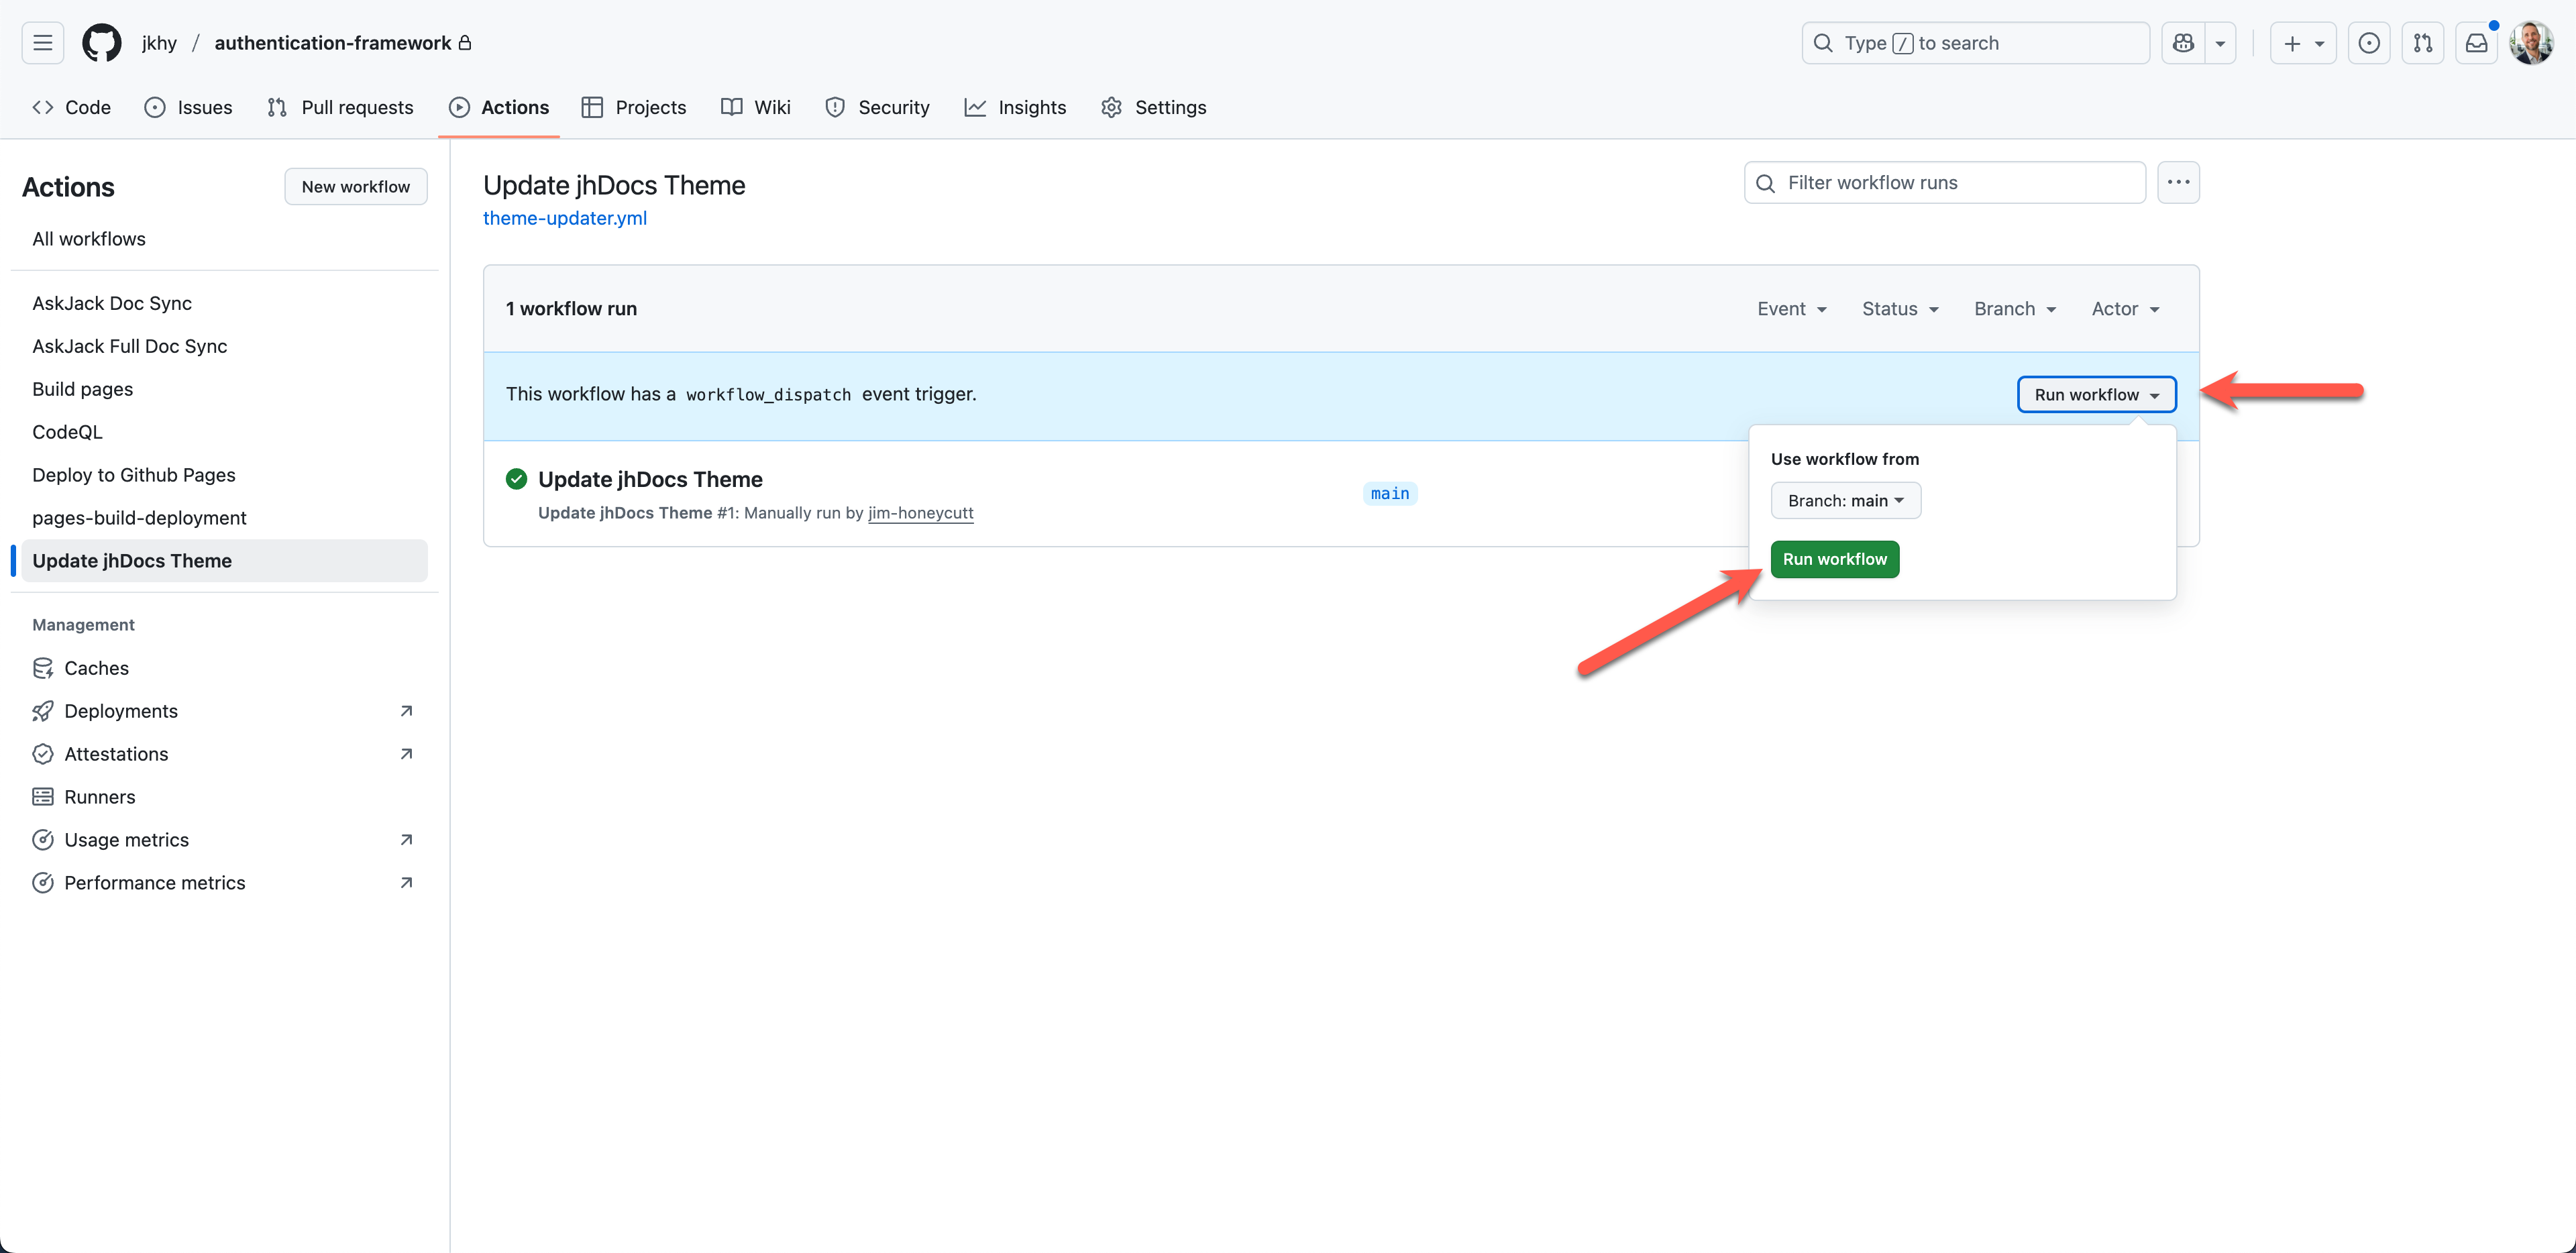Open the Branch: main selector
Screen dimensions: 2576x1253
1845,500
